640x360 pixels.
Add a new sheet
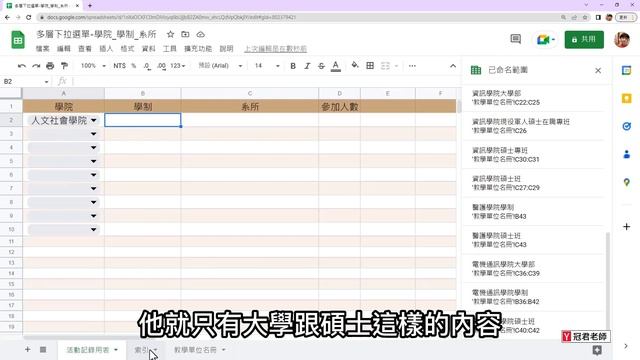(27, 349)
